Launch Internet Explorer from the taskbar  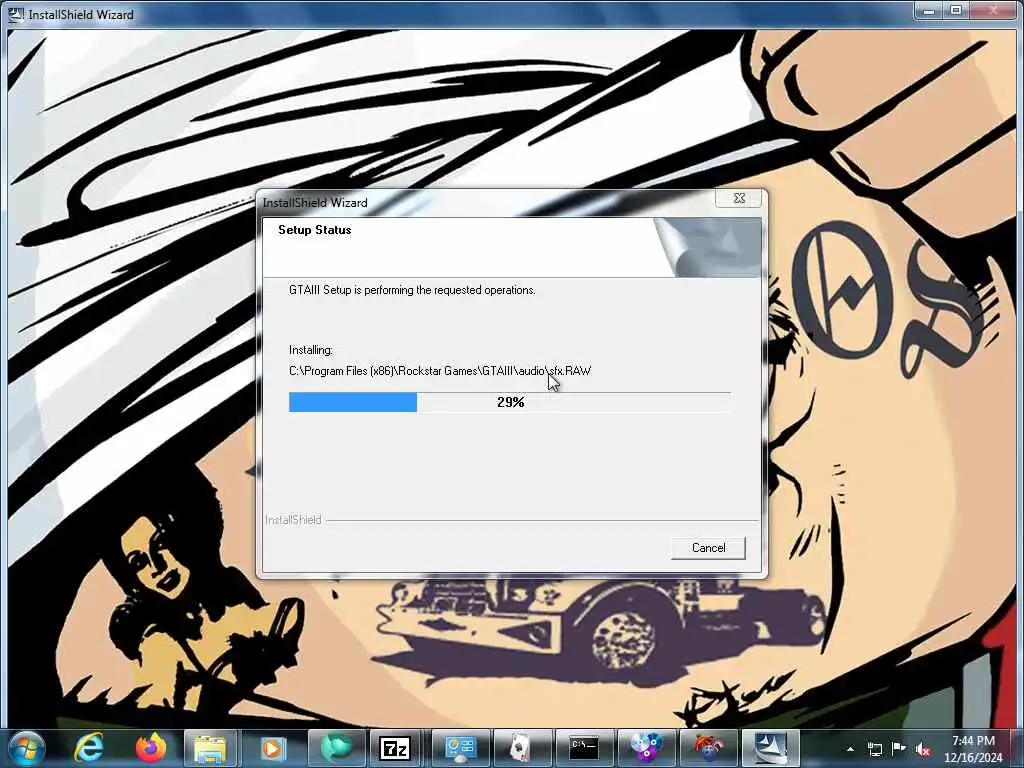coord(88,748)
